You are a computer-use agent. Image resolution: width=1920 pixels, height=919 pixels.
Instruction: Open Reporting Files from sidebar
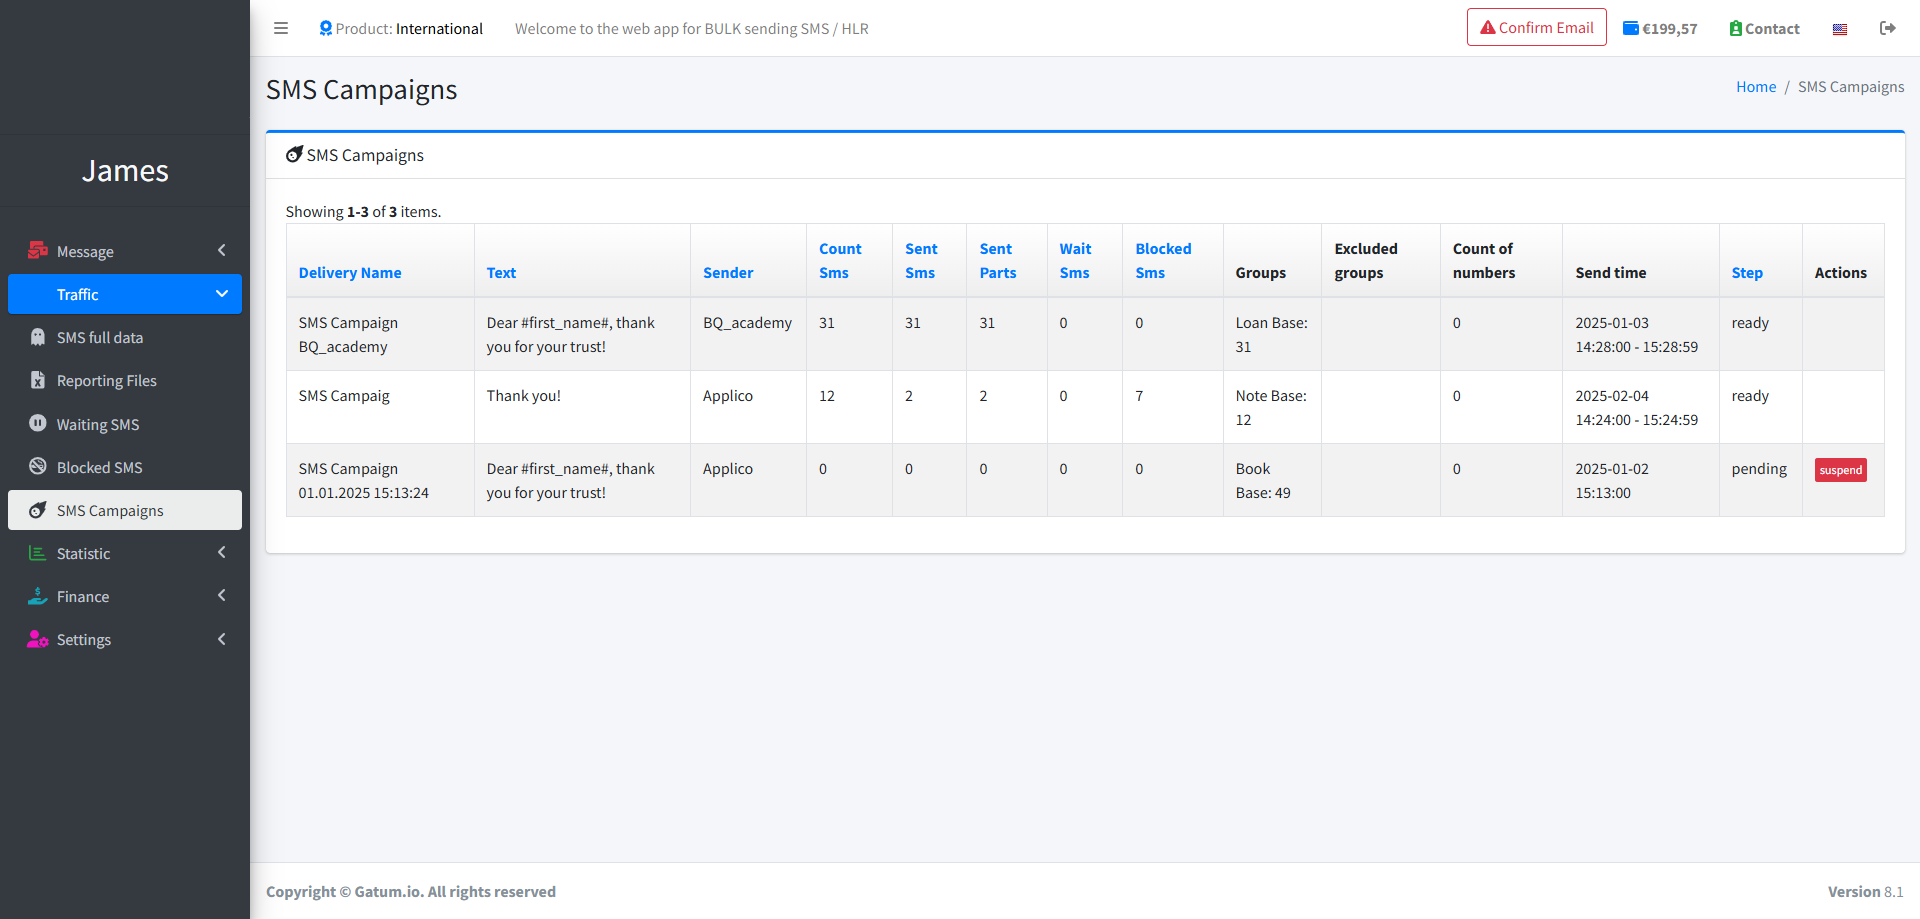coord(106,381)
